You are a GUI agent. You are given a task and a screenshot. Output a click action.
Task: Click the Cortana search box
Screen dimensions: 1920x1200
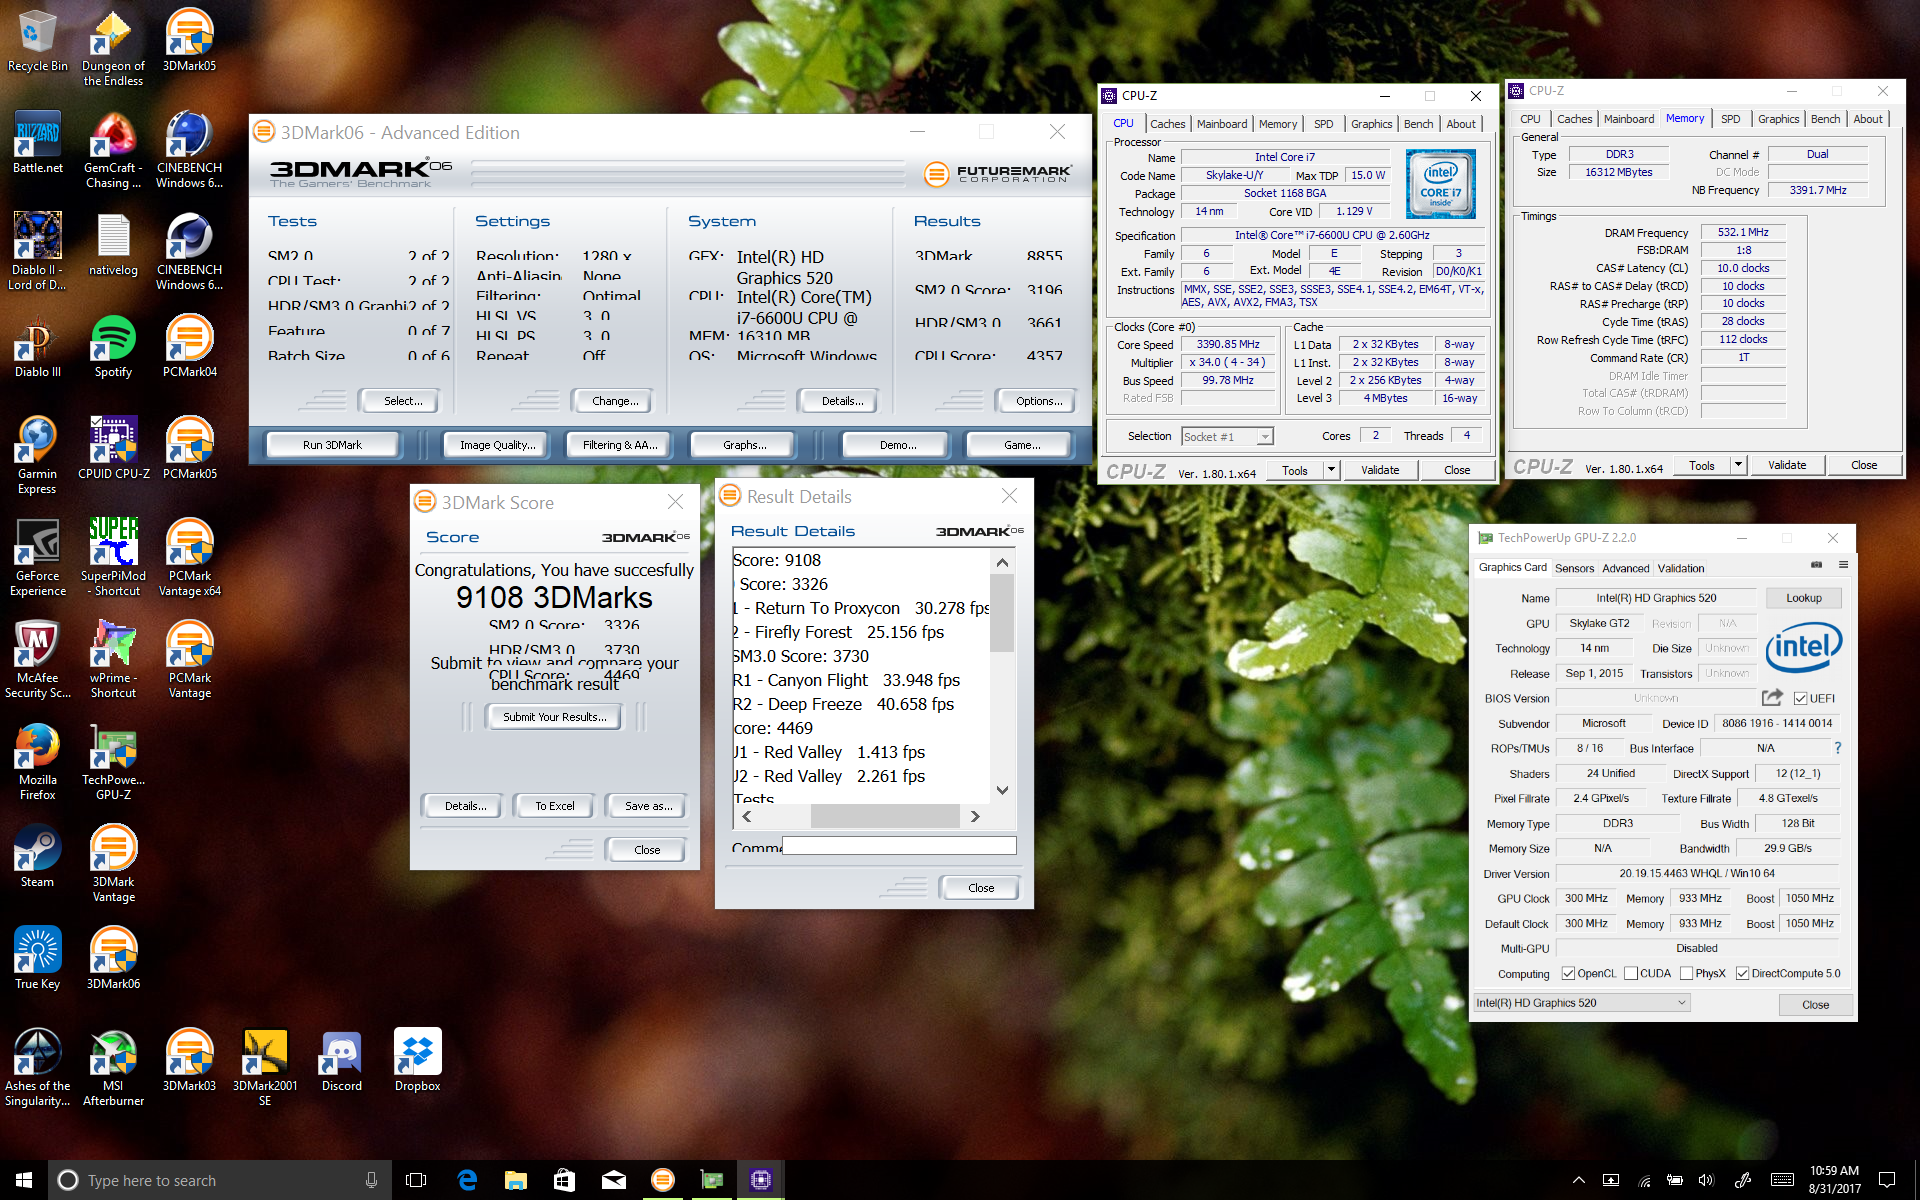220,1180
